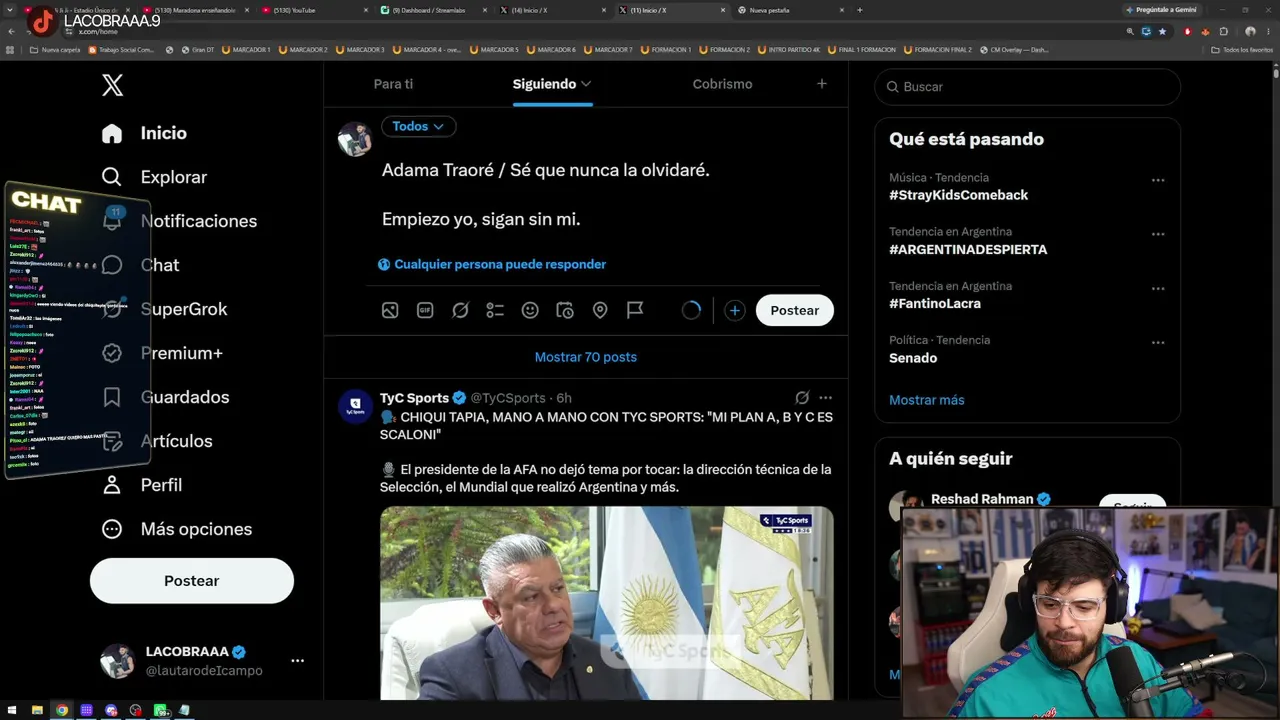Open the Windows Start menu
The width and height of the screenshot is (1280, 720).
(x=13, y=711)
